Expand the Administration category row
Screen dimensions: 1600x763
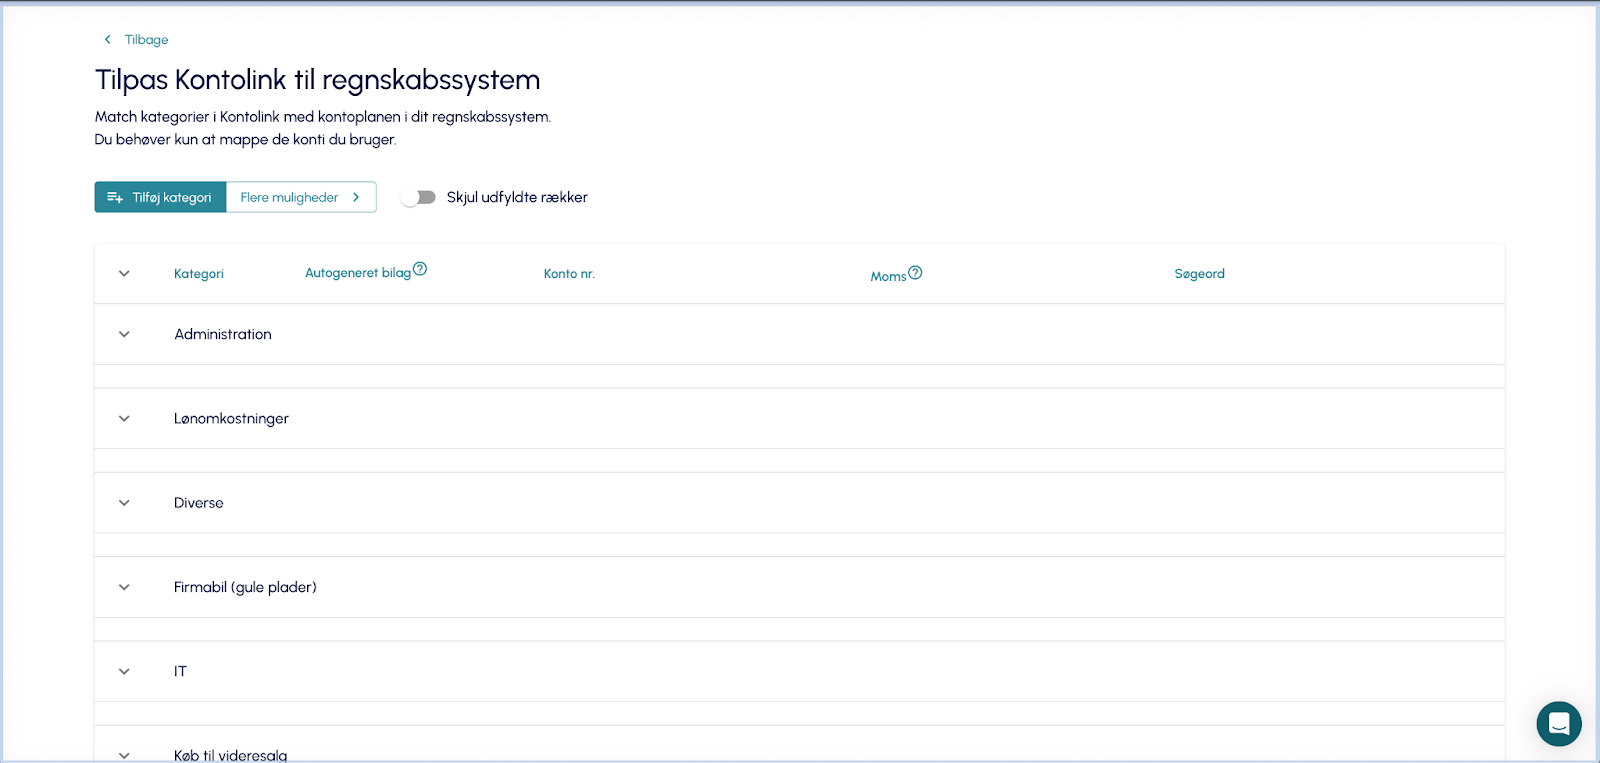[x=124, y=334]
